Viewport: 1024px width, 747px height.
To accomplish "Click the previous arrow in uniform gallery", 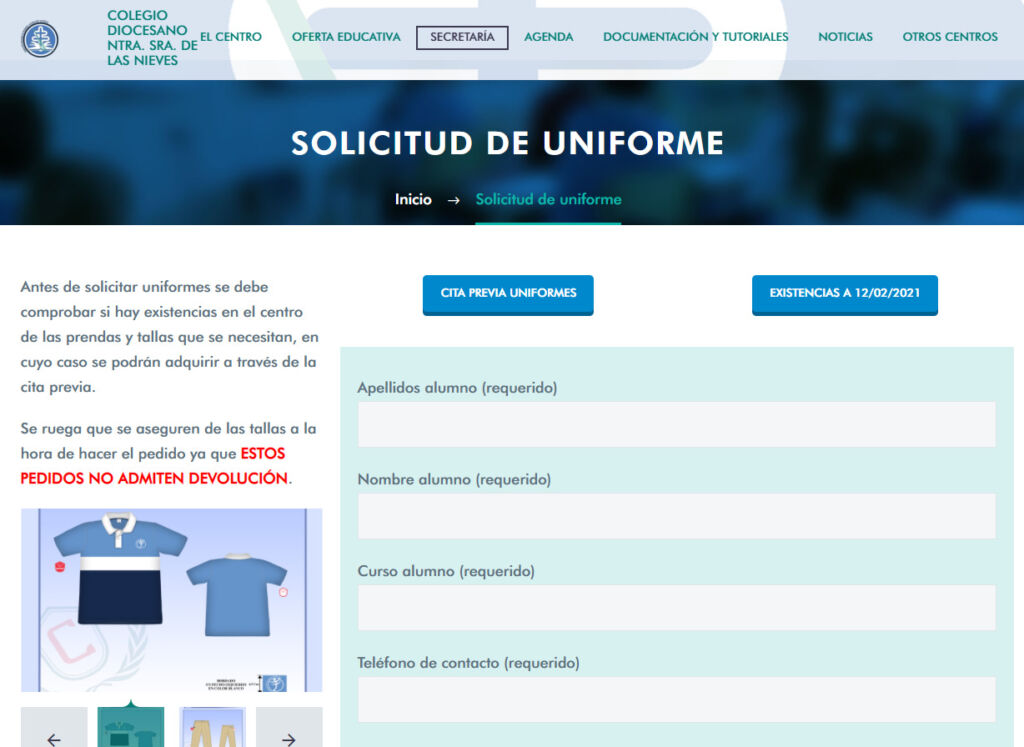I will pos(54,733).
